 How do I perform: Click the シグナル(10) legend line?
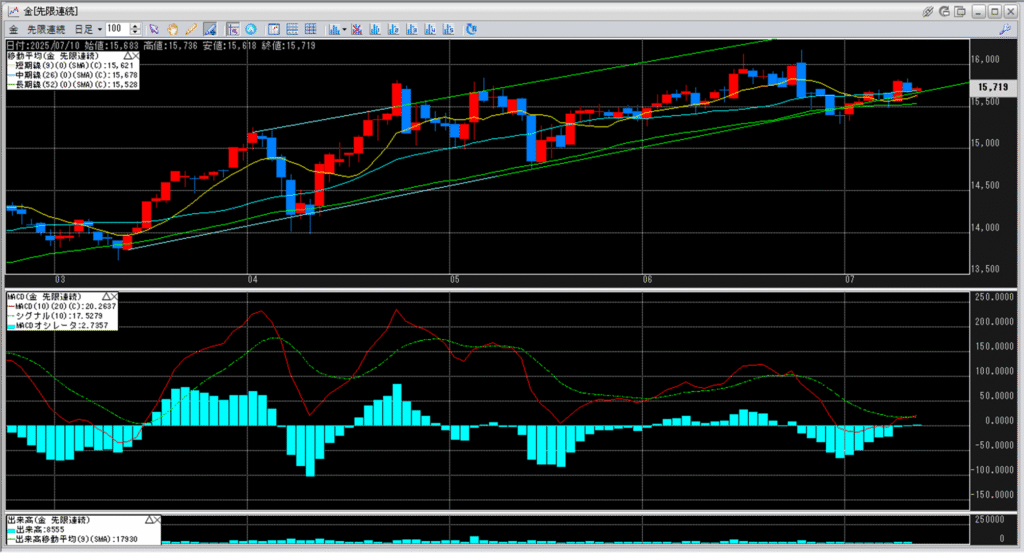[55, 316]
